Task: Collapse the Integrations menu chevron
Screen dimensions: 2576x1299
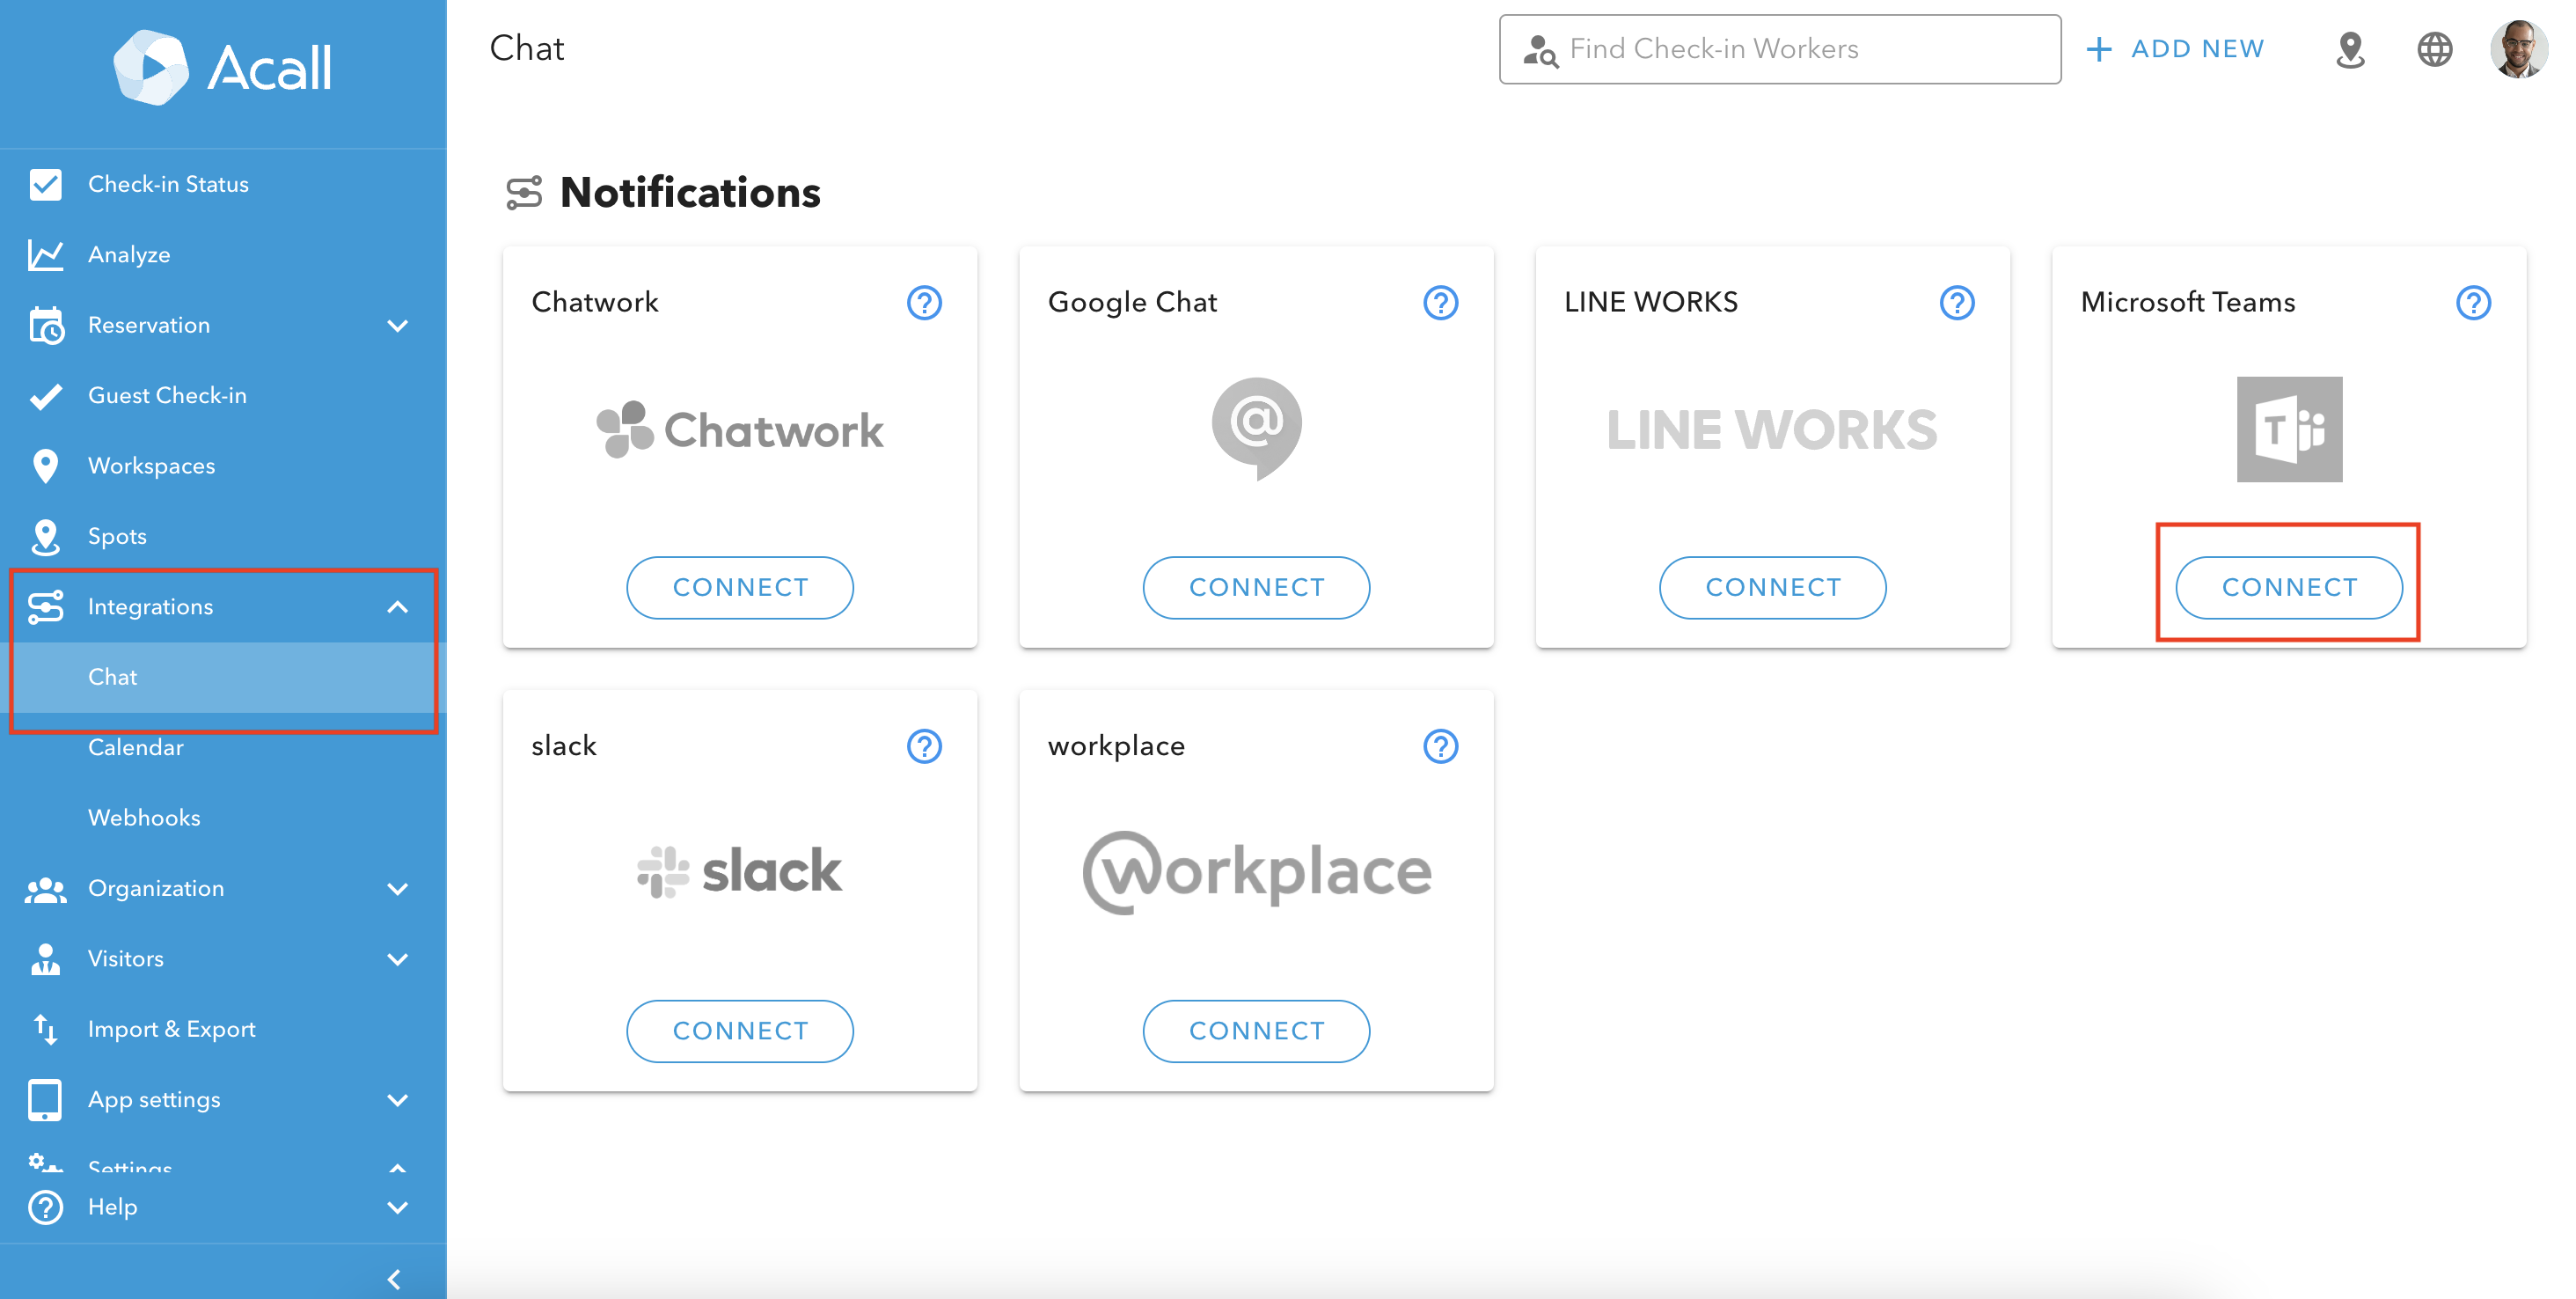Action: [x=397, y=607]
